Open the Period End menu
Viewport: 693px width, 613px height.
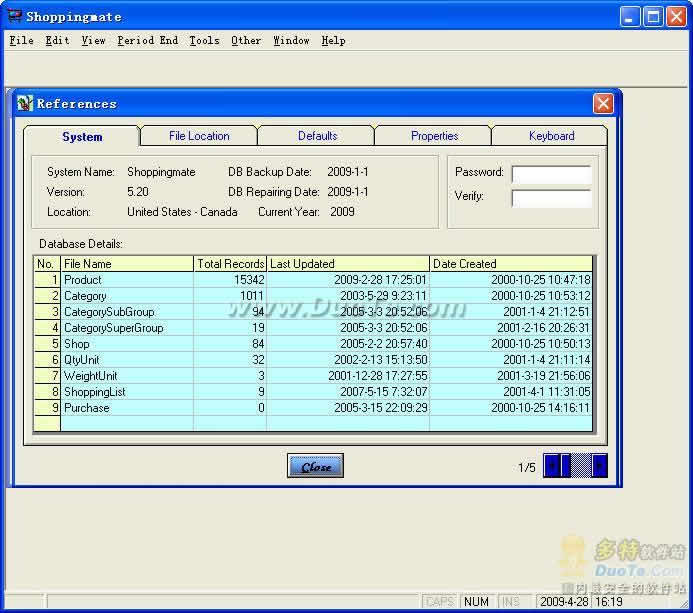pos(148,40)
